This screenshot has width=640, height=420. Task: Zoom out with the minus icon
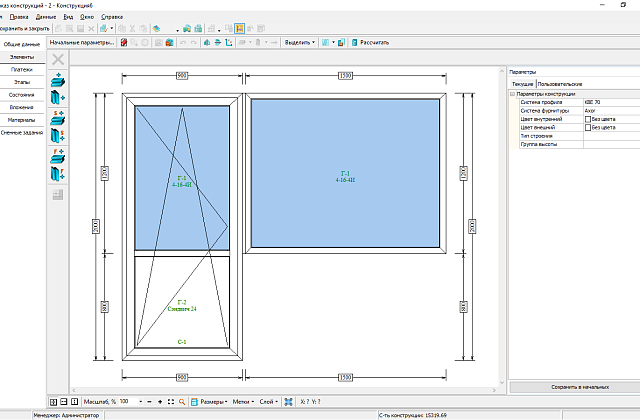[149, 402]
